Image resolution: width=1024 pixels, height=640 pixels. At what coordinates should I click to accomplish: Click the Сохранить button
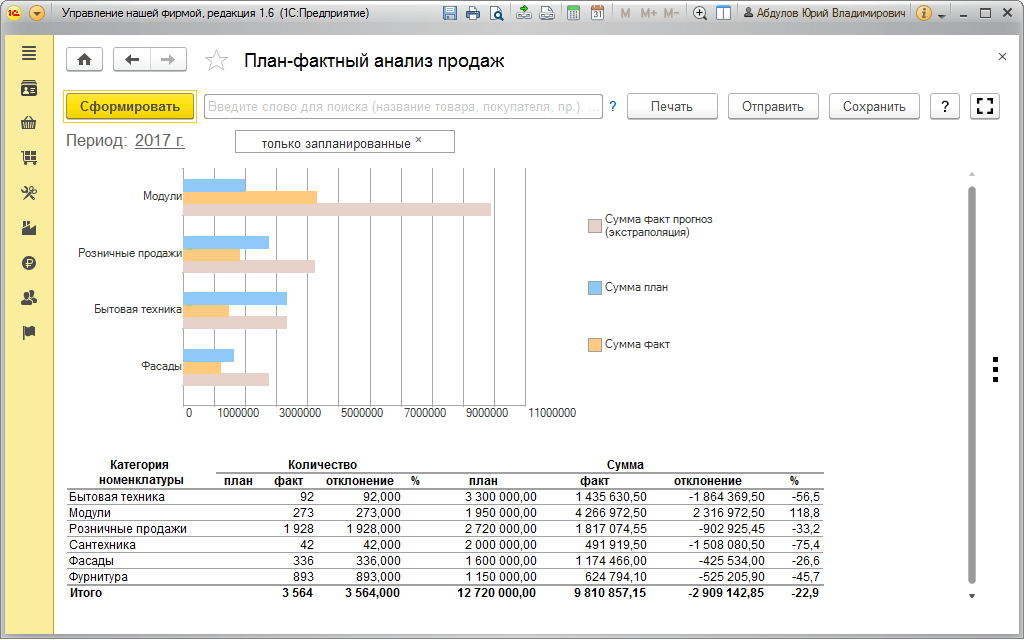click(874, 106)
